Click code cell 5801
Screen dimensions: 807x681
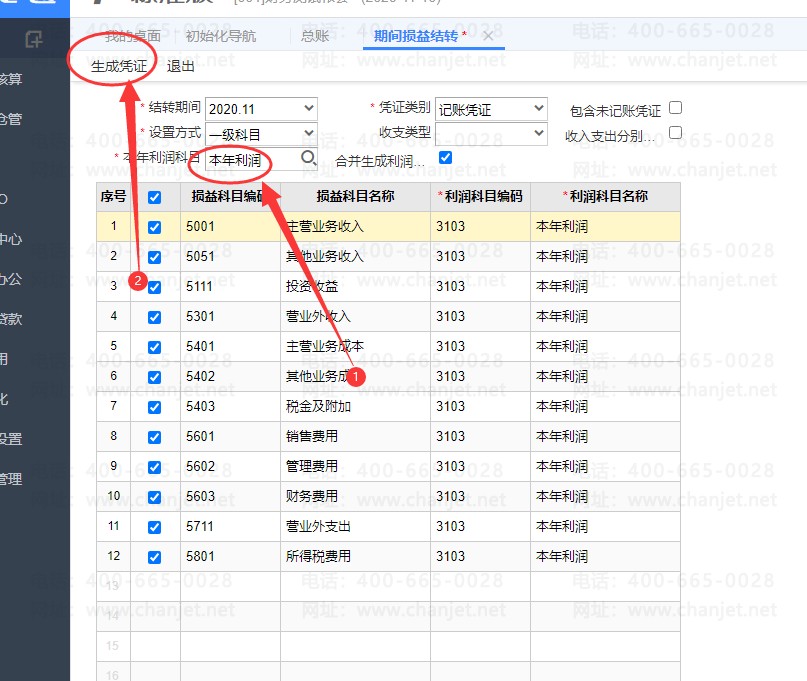click(x=231, y=556)
